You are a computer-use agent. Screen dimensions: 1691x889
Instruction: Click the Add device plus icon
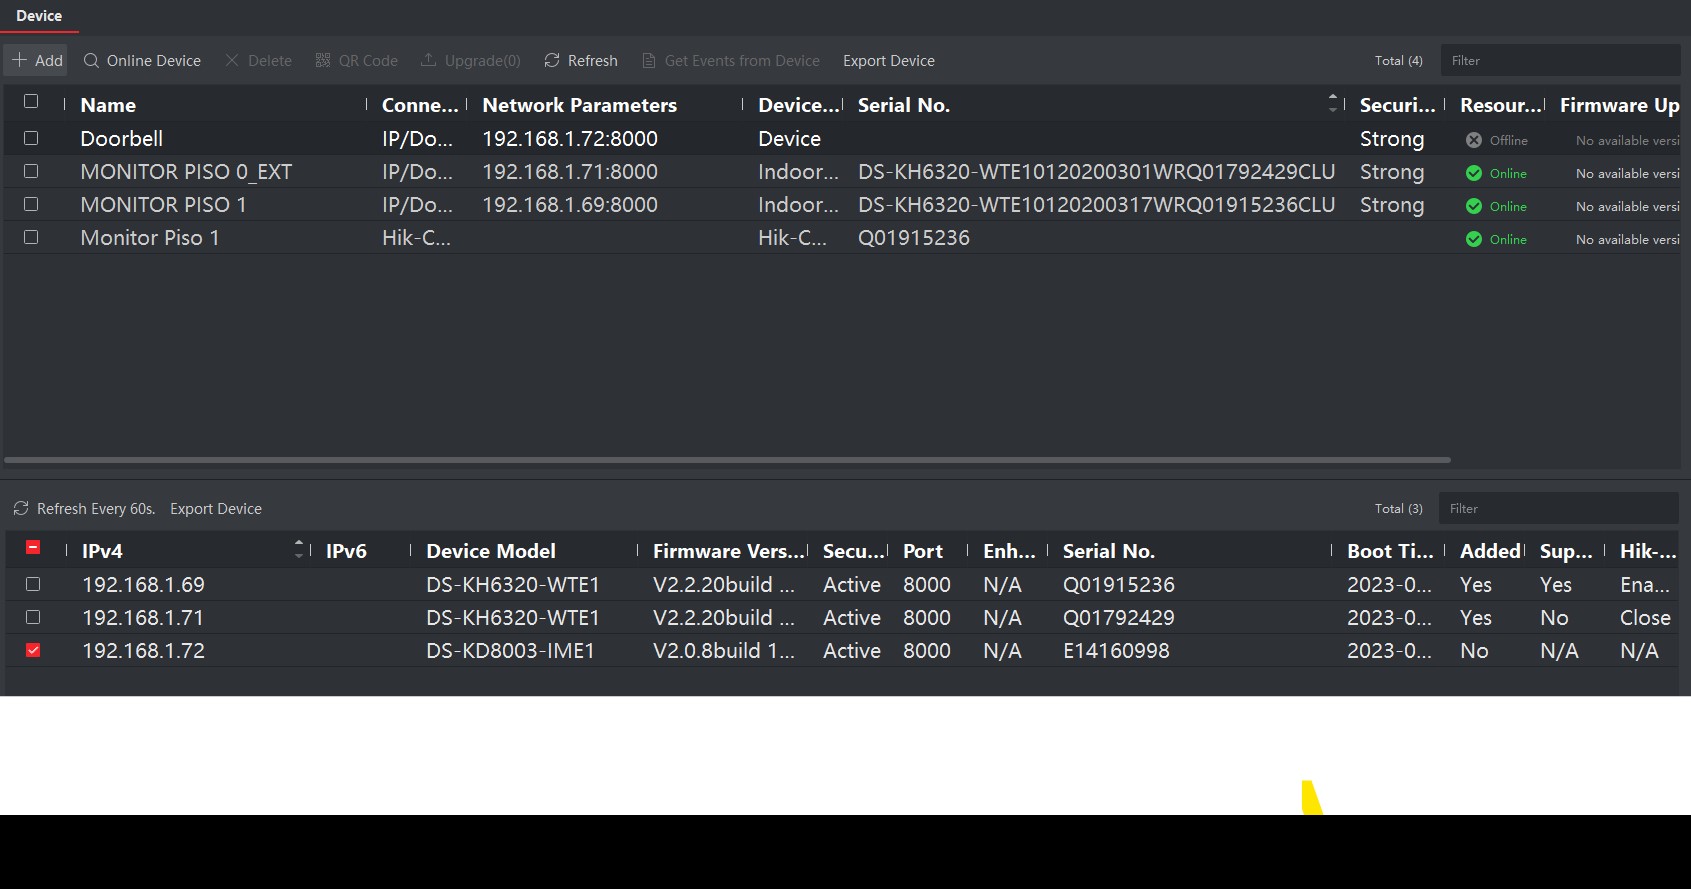click(19, 60)
